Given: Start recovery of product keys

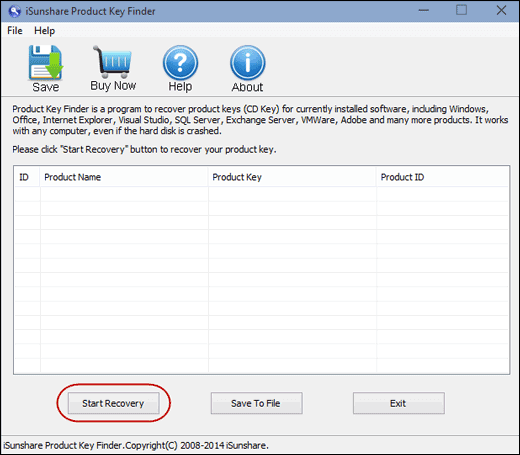Looking at the screenshot, I should (113, 403).
